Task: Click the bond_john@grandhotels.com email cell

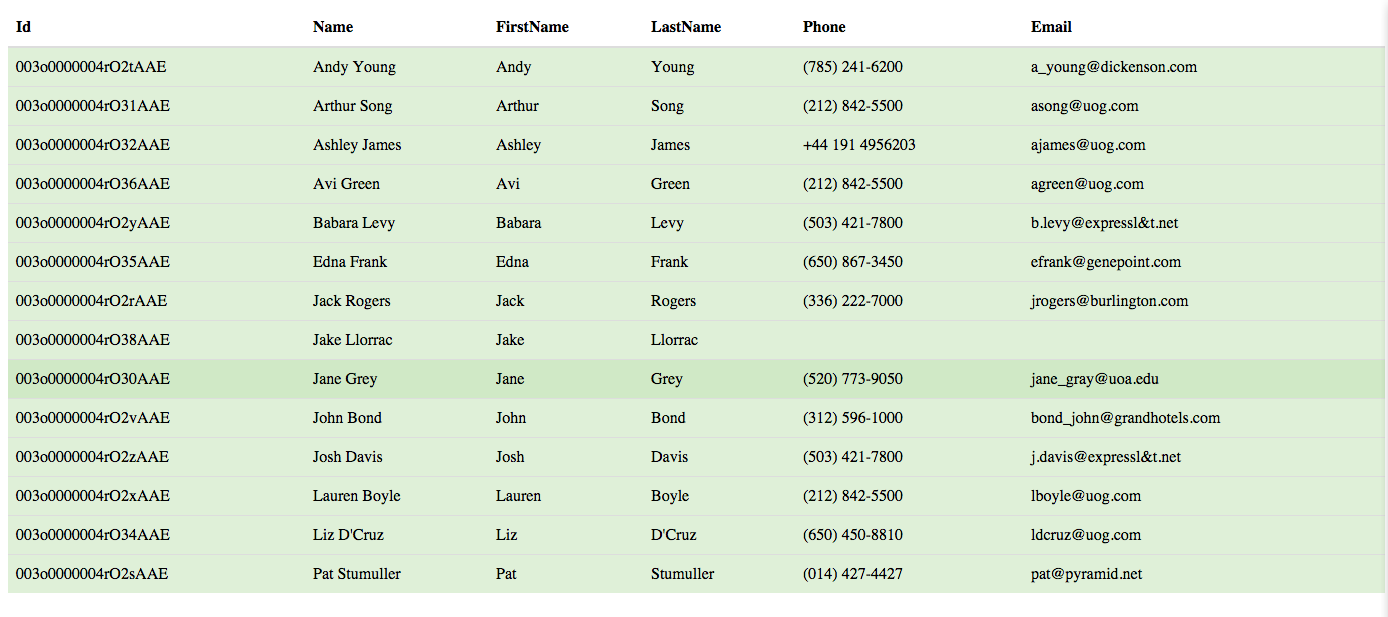Action: [1126, 418]
